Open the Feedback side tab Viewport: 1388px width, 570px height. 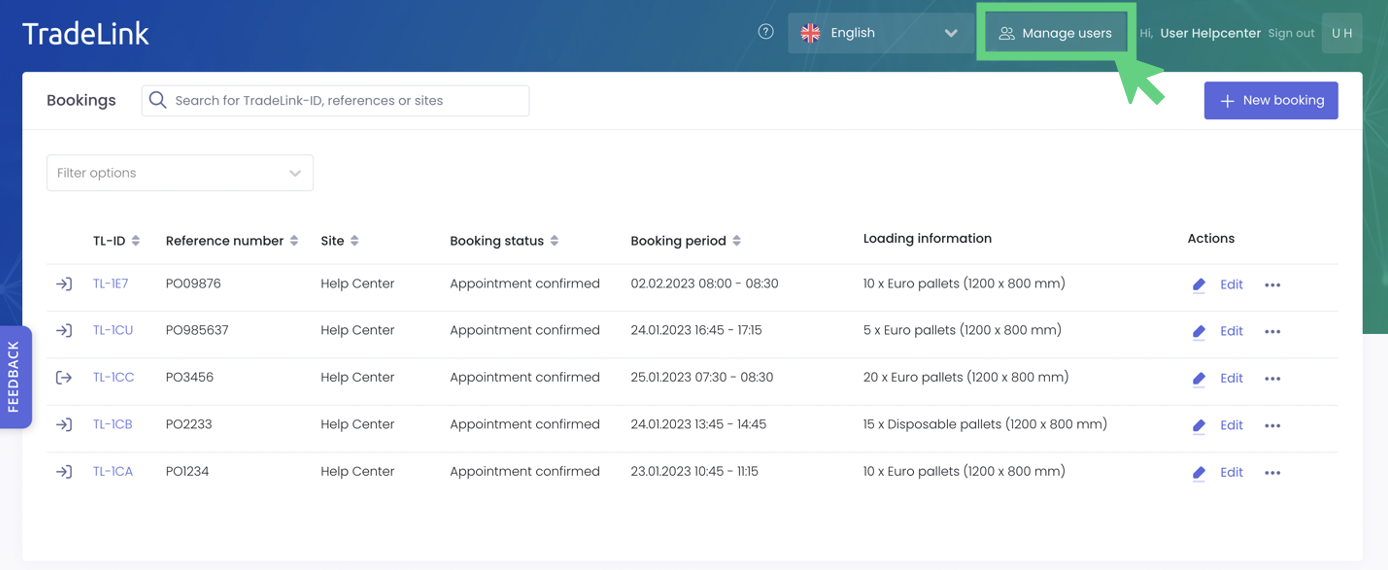pyautogui.click(x=14, y=377)
